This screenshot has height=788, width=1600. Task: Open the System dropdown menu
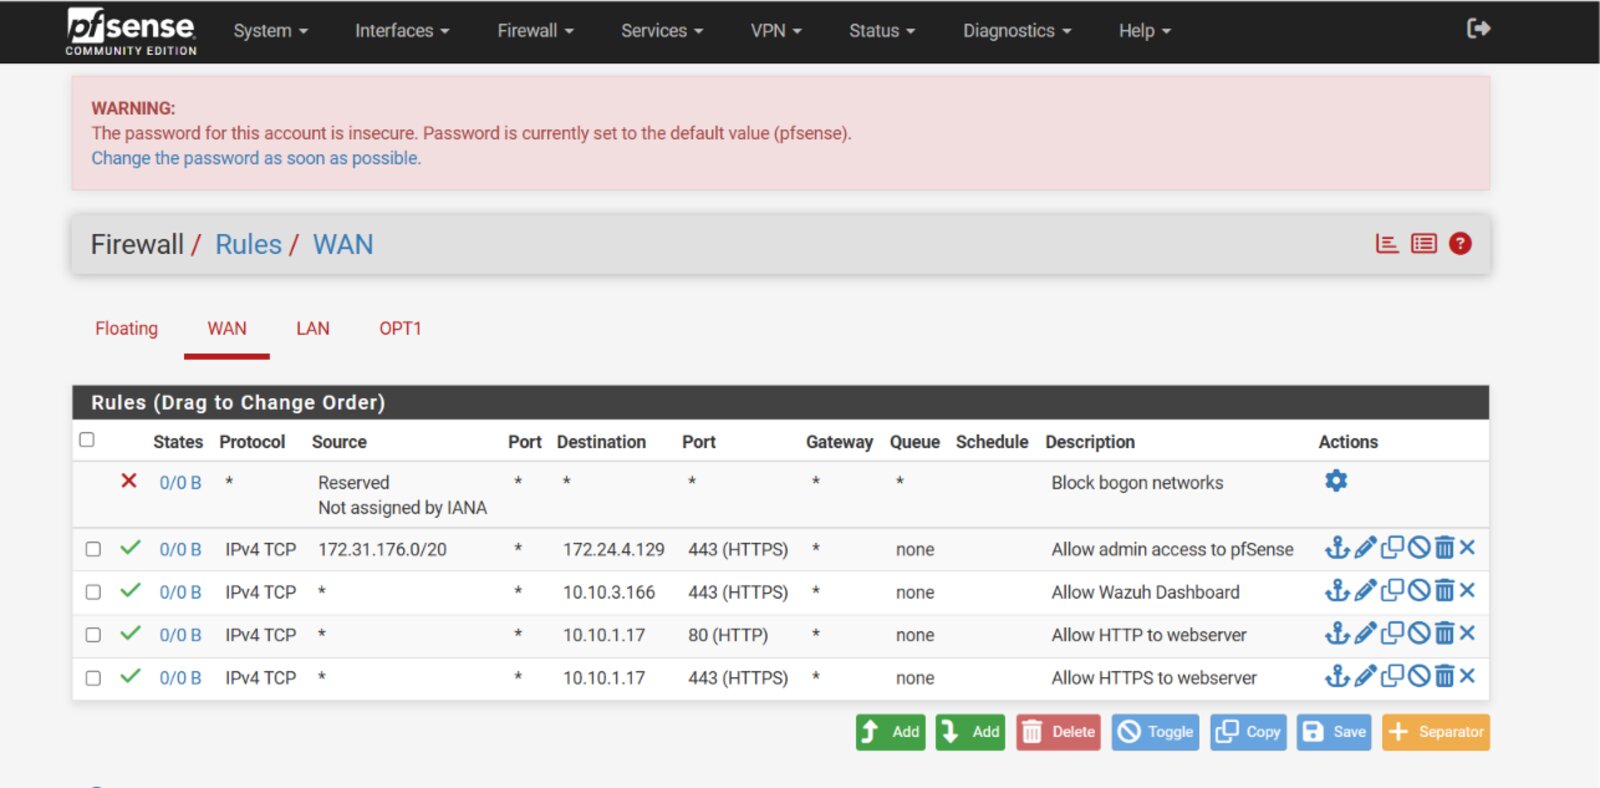[x=270, y=31]
